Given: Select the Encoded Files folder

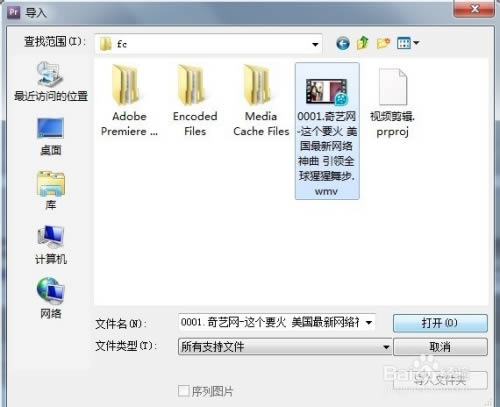Looking at the screenshot, I should click(195, 100).
